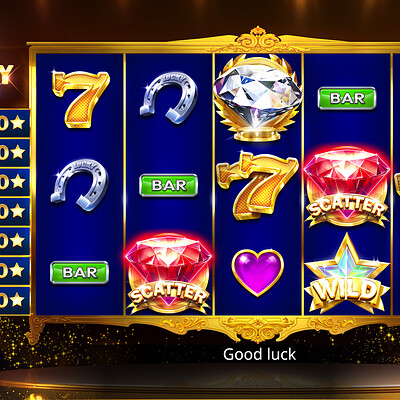Tap the star-shaped WILD symbol
This screenshot has width=400, height=400.
pos(347,274)
